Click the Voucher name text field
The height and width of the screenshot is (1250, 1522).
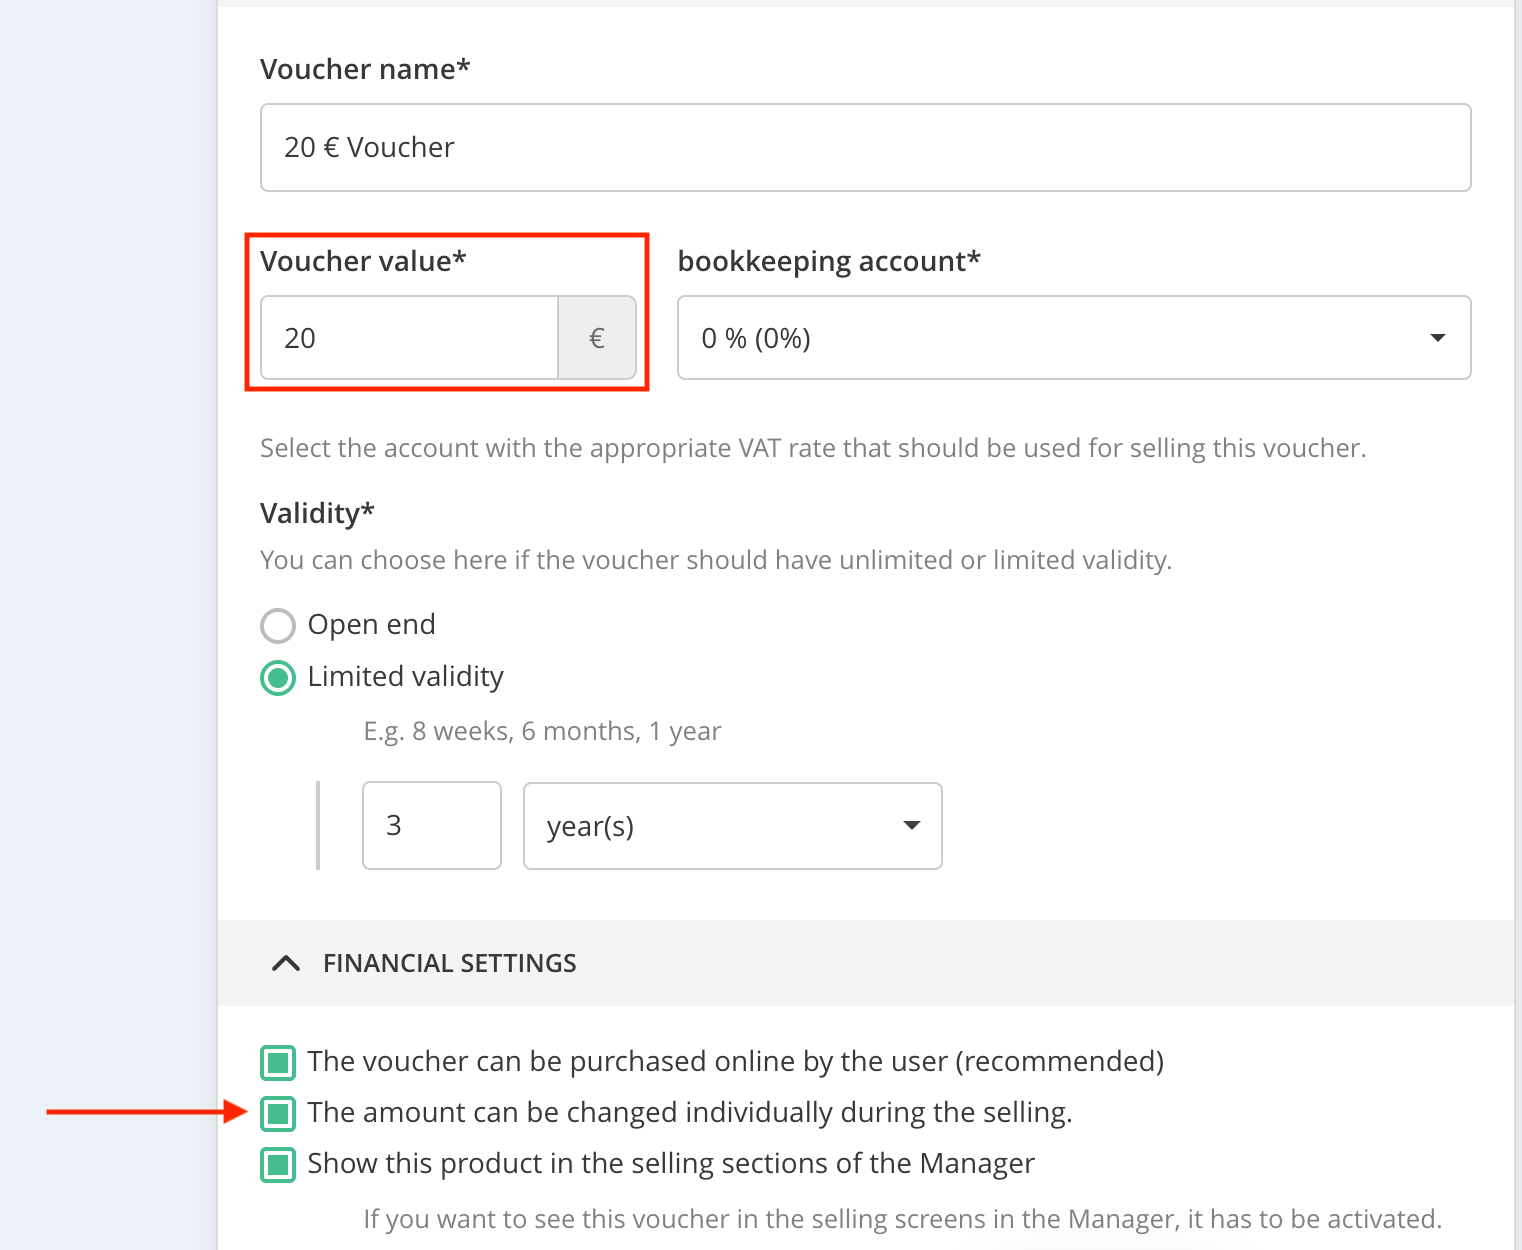click(865, 147)
